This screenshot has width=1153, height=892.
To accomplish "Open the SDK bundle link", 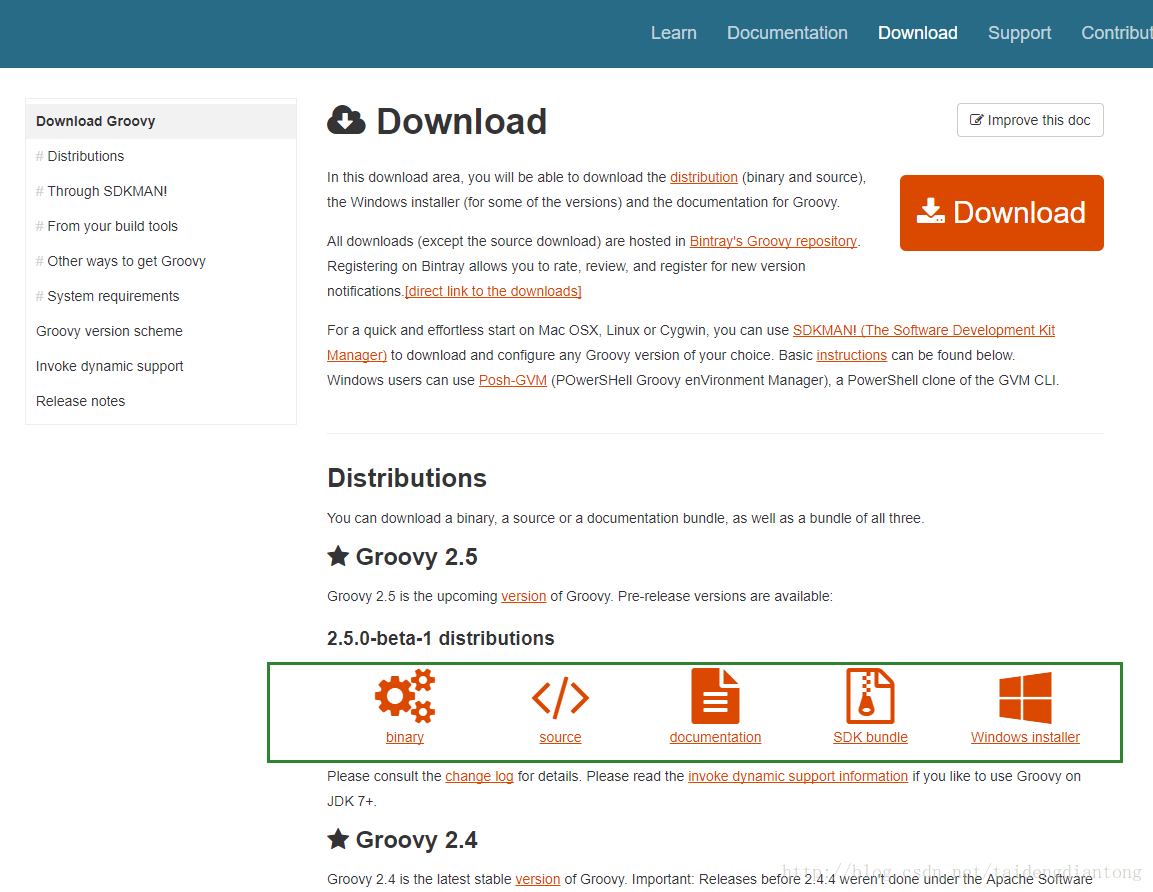I will (x=871, y=737).
